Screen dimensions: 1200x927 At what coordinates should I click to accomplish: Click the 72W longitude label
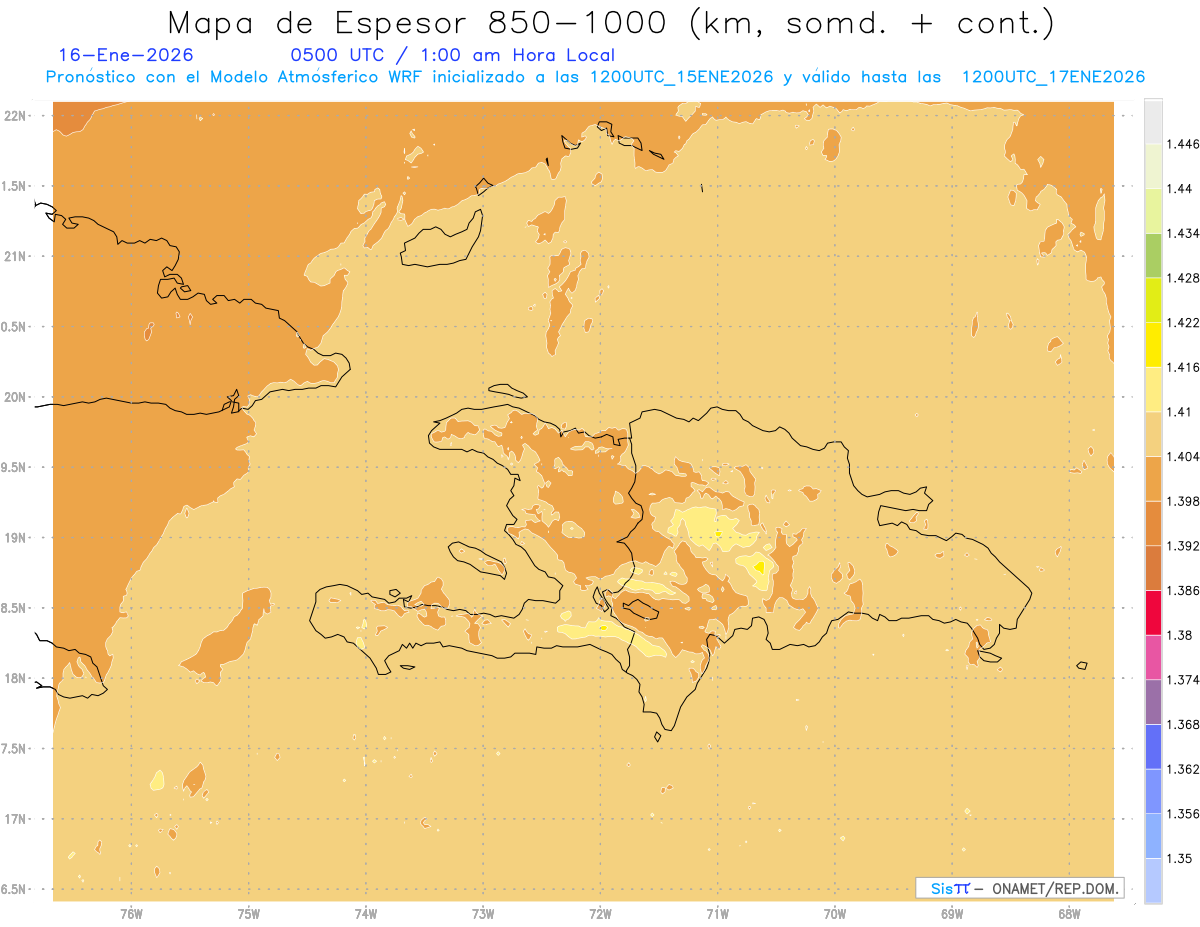600,914
